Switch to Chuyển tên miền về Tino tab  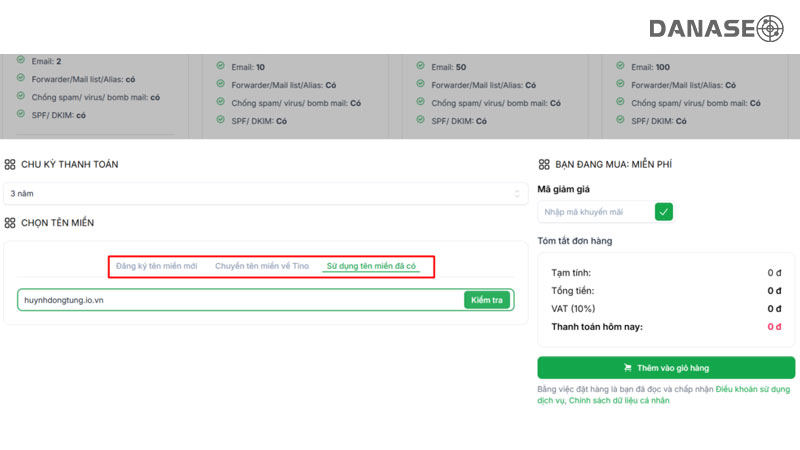pyautogui.click(x=262, y=266)
